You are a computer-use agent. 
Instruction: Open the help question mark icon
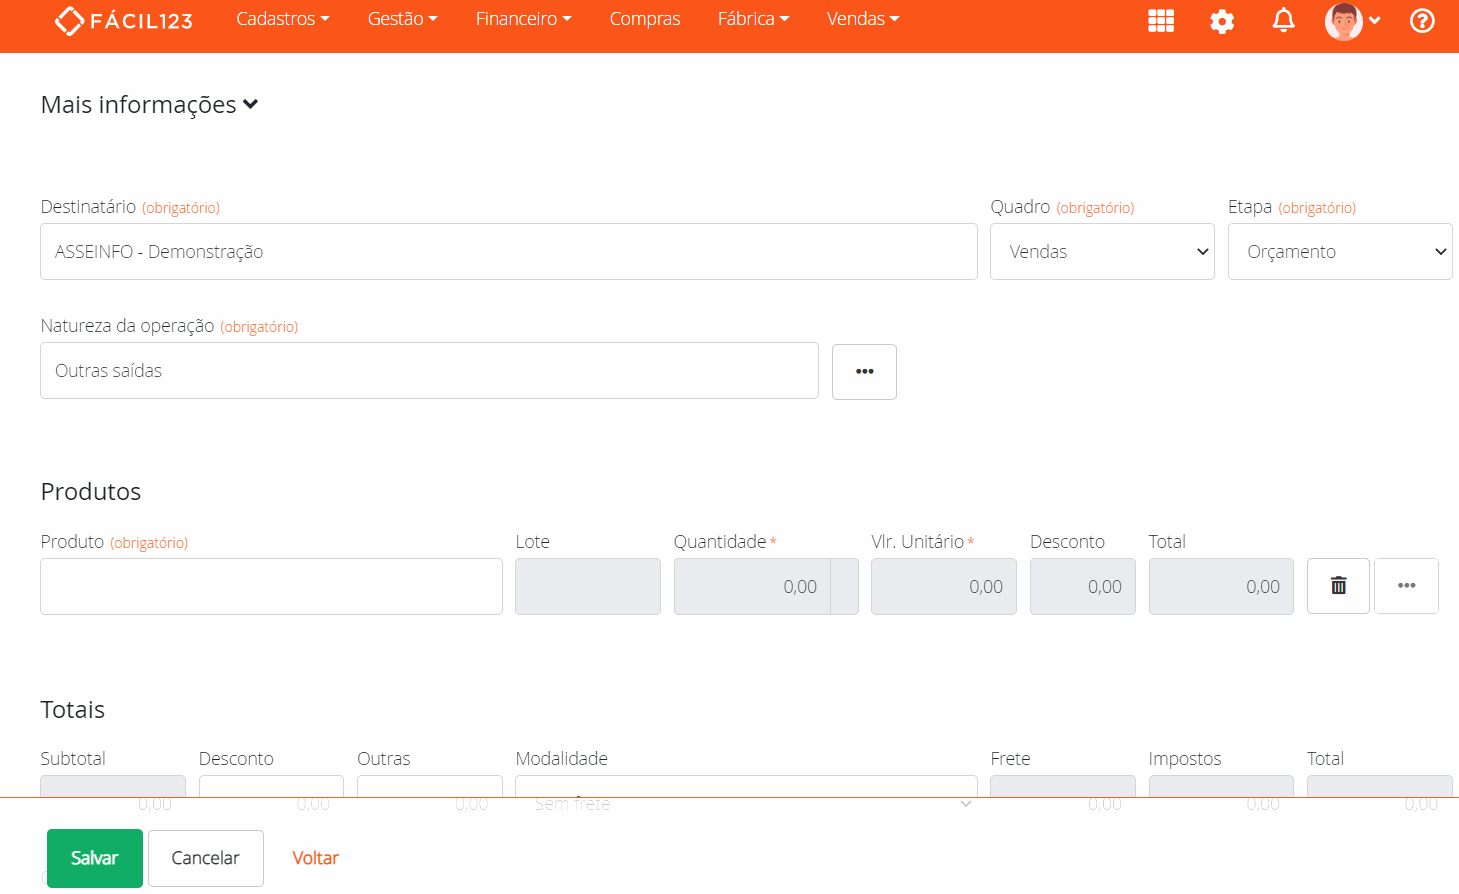1422,21
